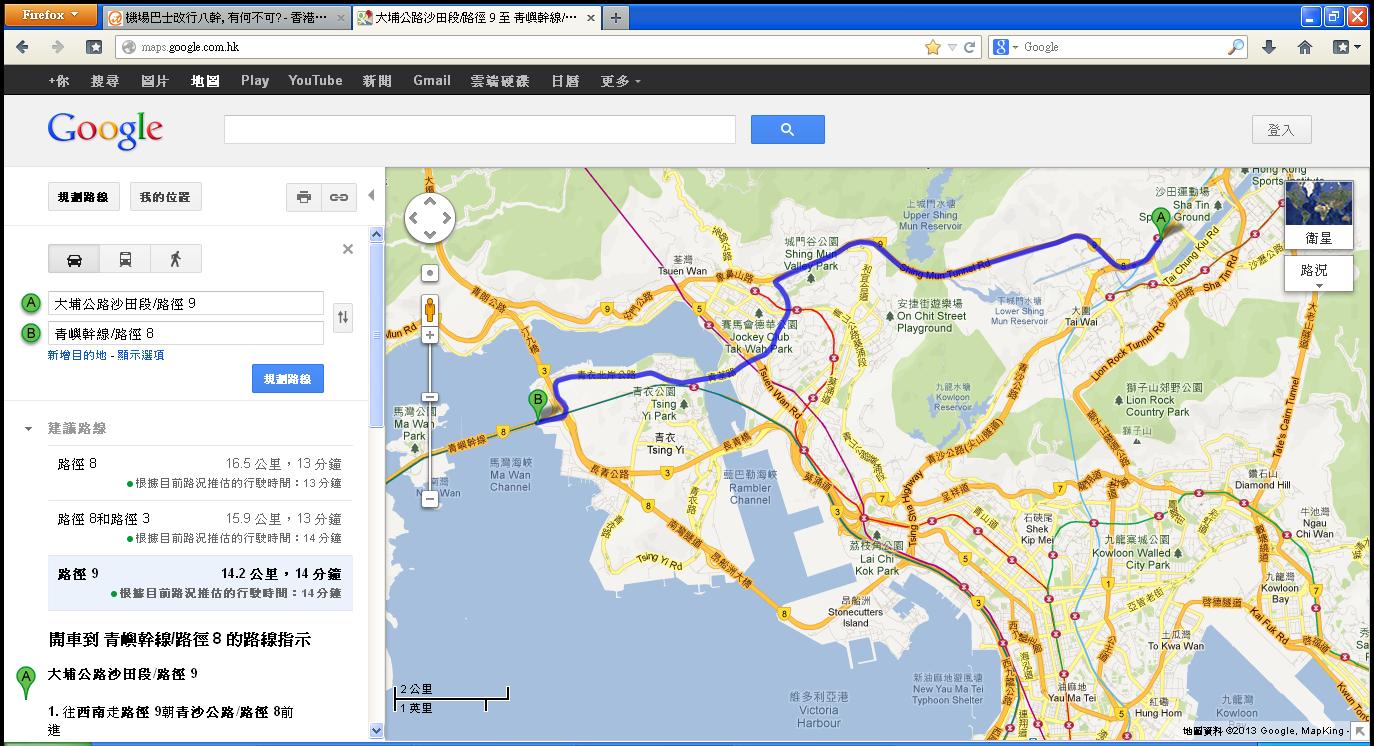Click the zoom slider track
This screenshot has height=746, width=1374.
tap(430, 417)
